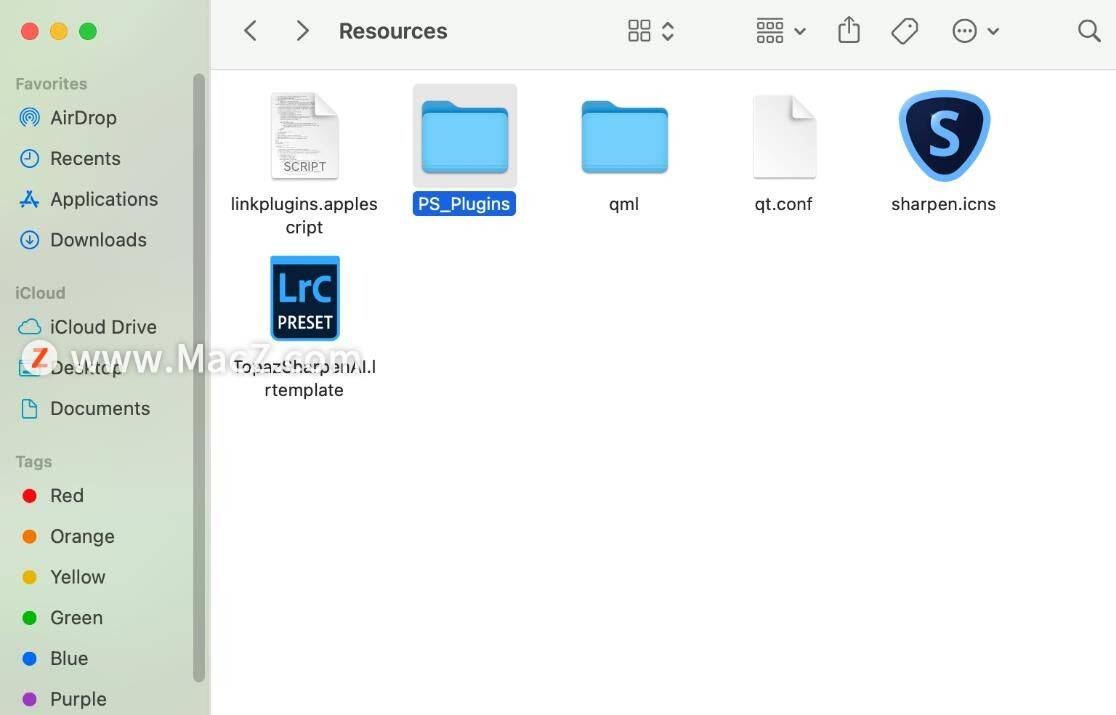Select the PS_Plugins folder
This screenshot has width=1116, height=715.
pos(464,137)
